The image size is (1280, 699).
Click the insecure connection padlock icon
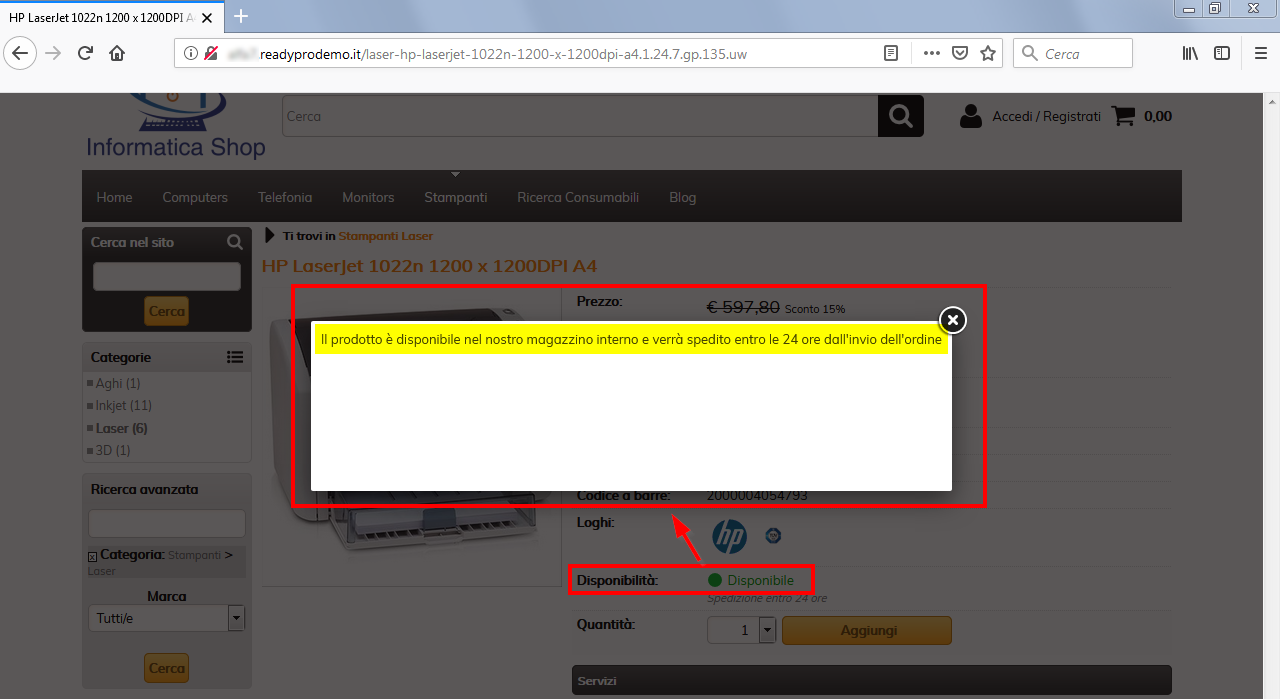click(211, 54)
